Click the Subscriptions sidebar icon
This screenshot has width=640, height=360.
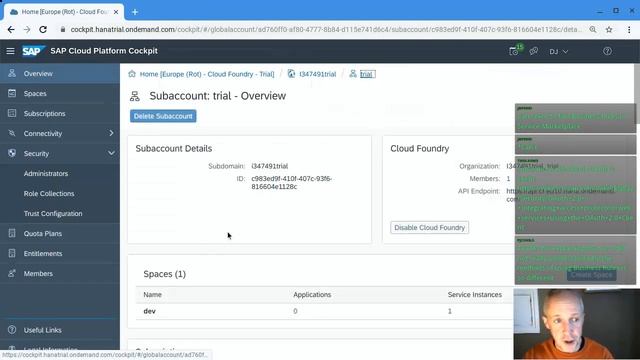tap(12, 113)
